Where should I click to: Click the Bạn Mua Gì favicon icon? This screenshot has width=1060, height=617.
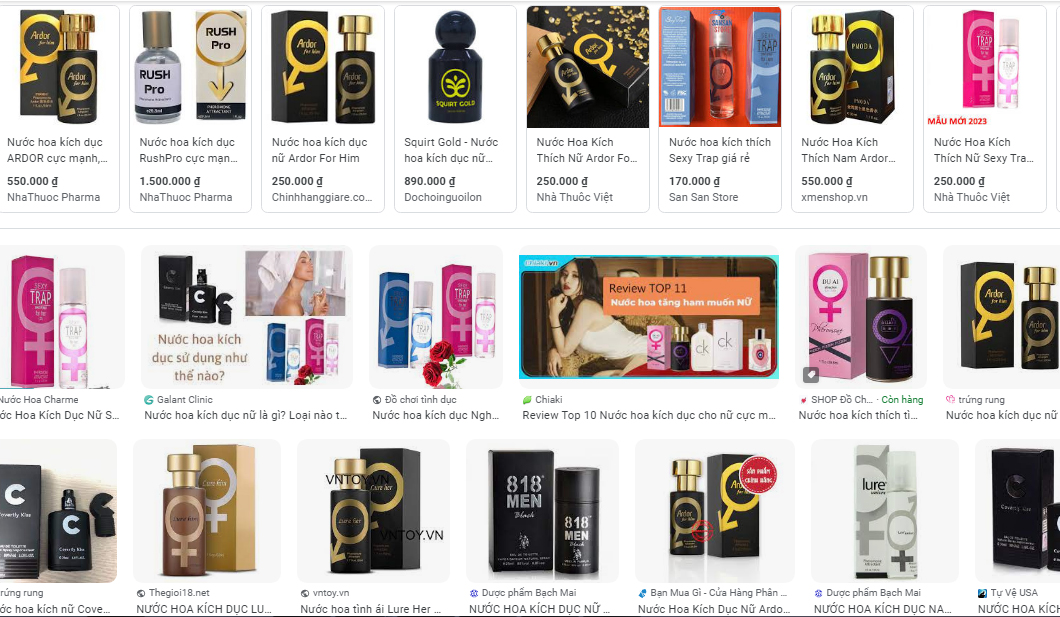click(x=642, y=593)
